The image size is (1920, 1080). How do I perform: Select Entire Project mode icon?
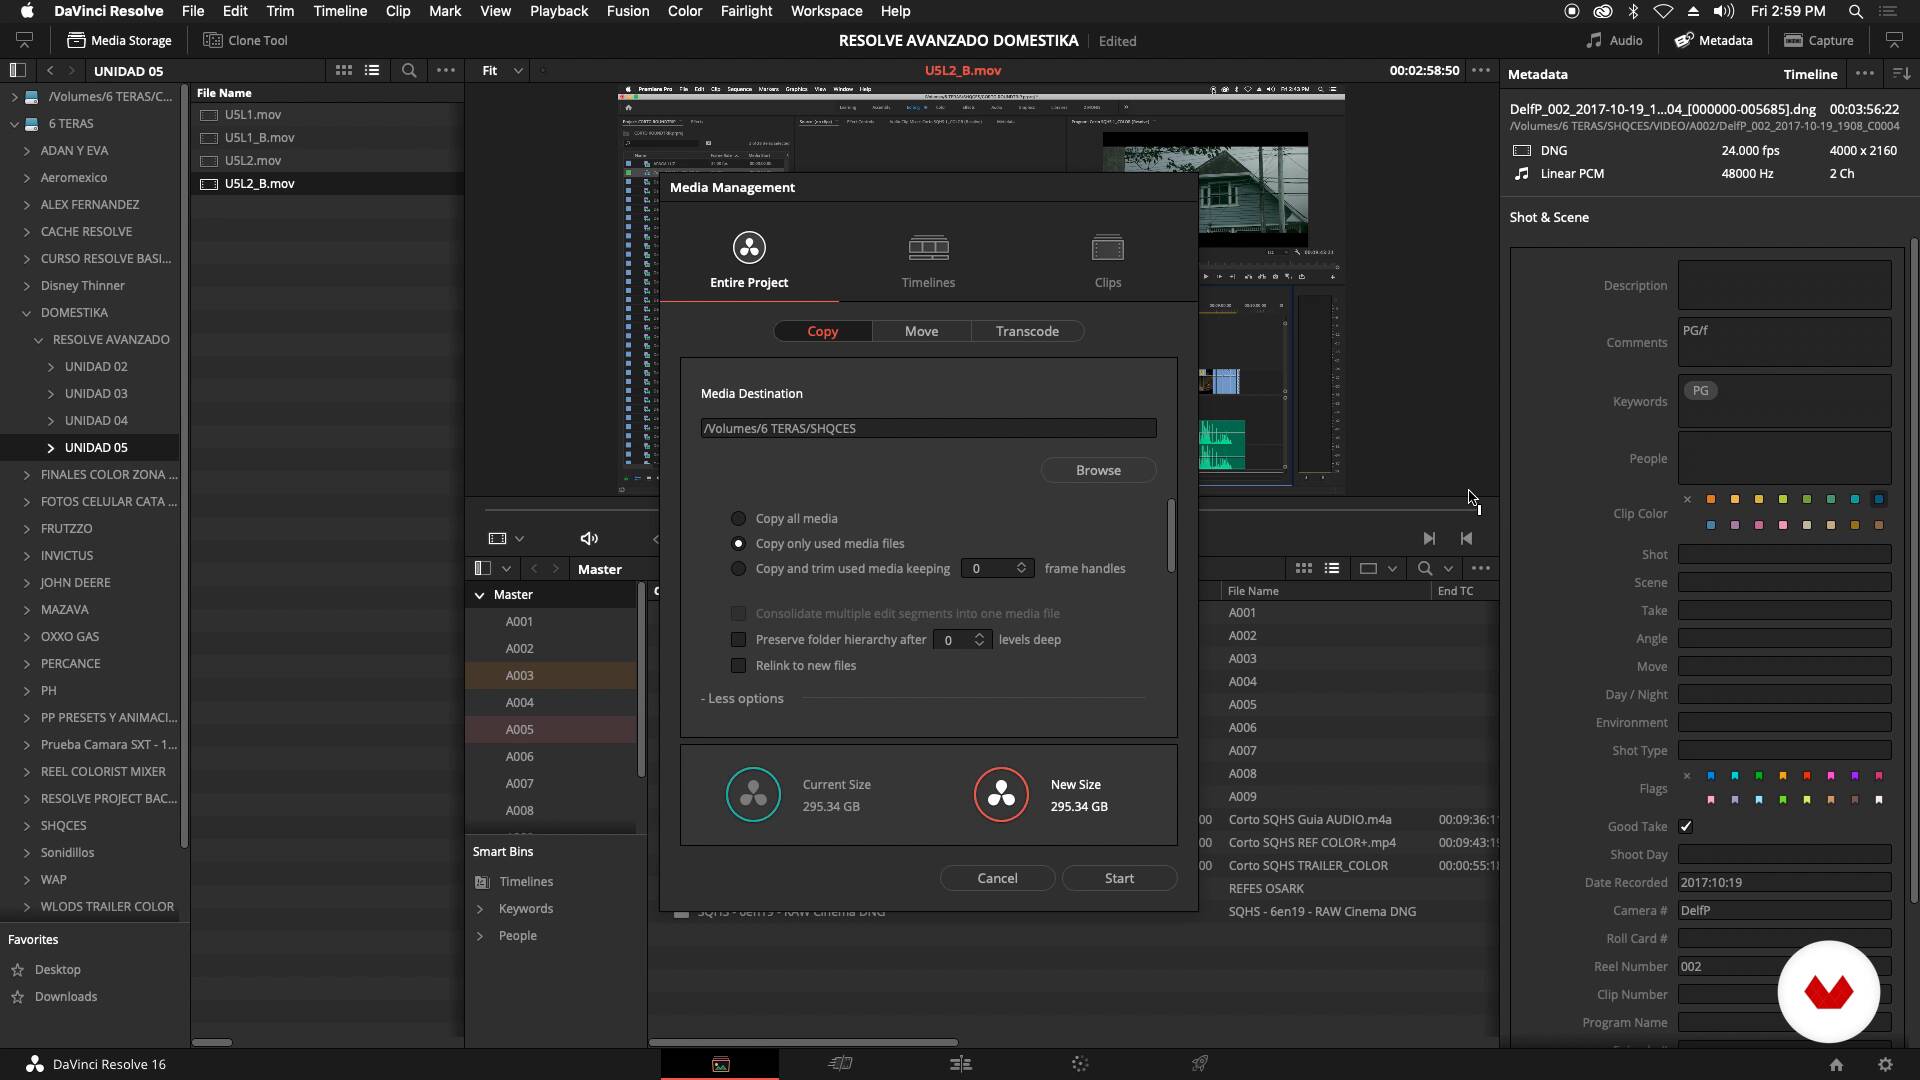tap(748, 247)
